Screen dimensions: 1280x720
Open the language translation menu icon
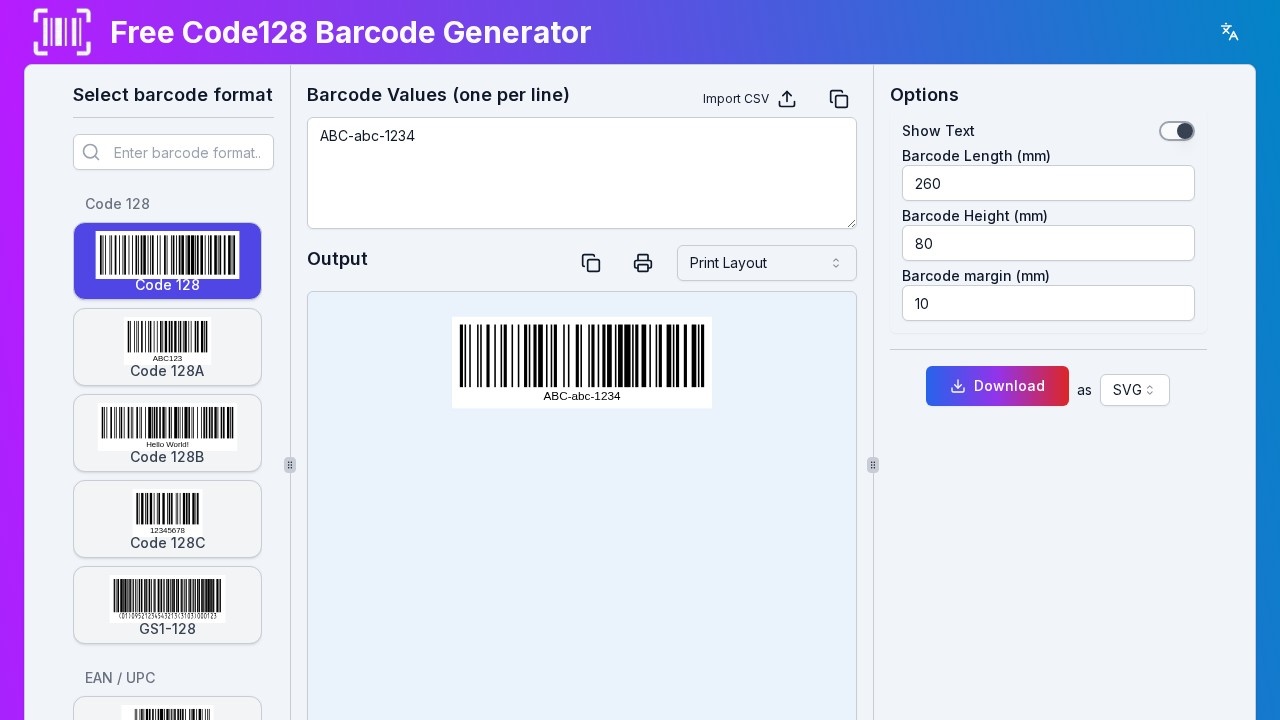click(x=1230, y=32)
